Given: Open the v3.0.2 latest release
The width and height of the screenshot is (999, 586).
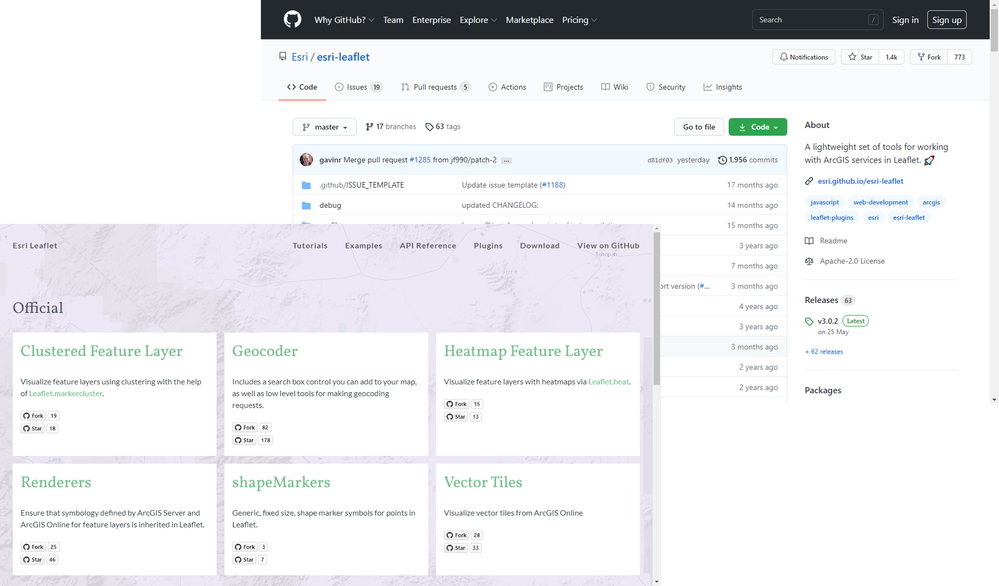Looking at the screenshot, I should [x=828, y=321].
